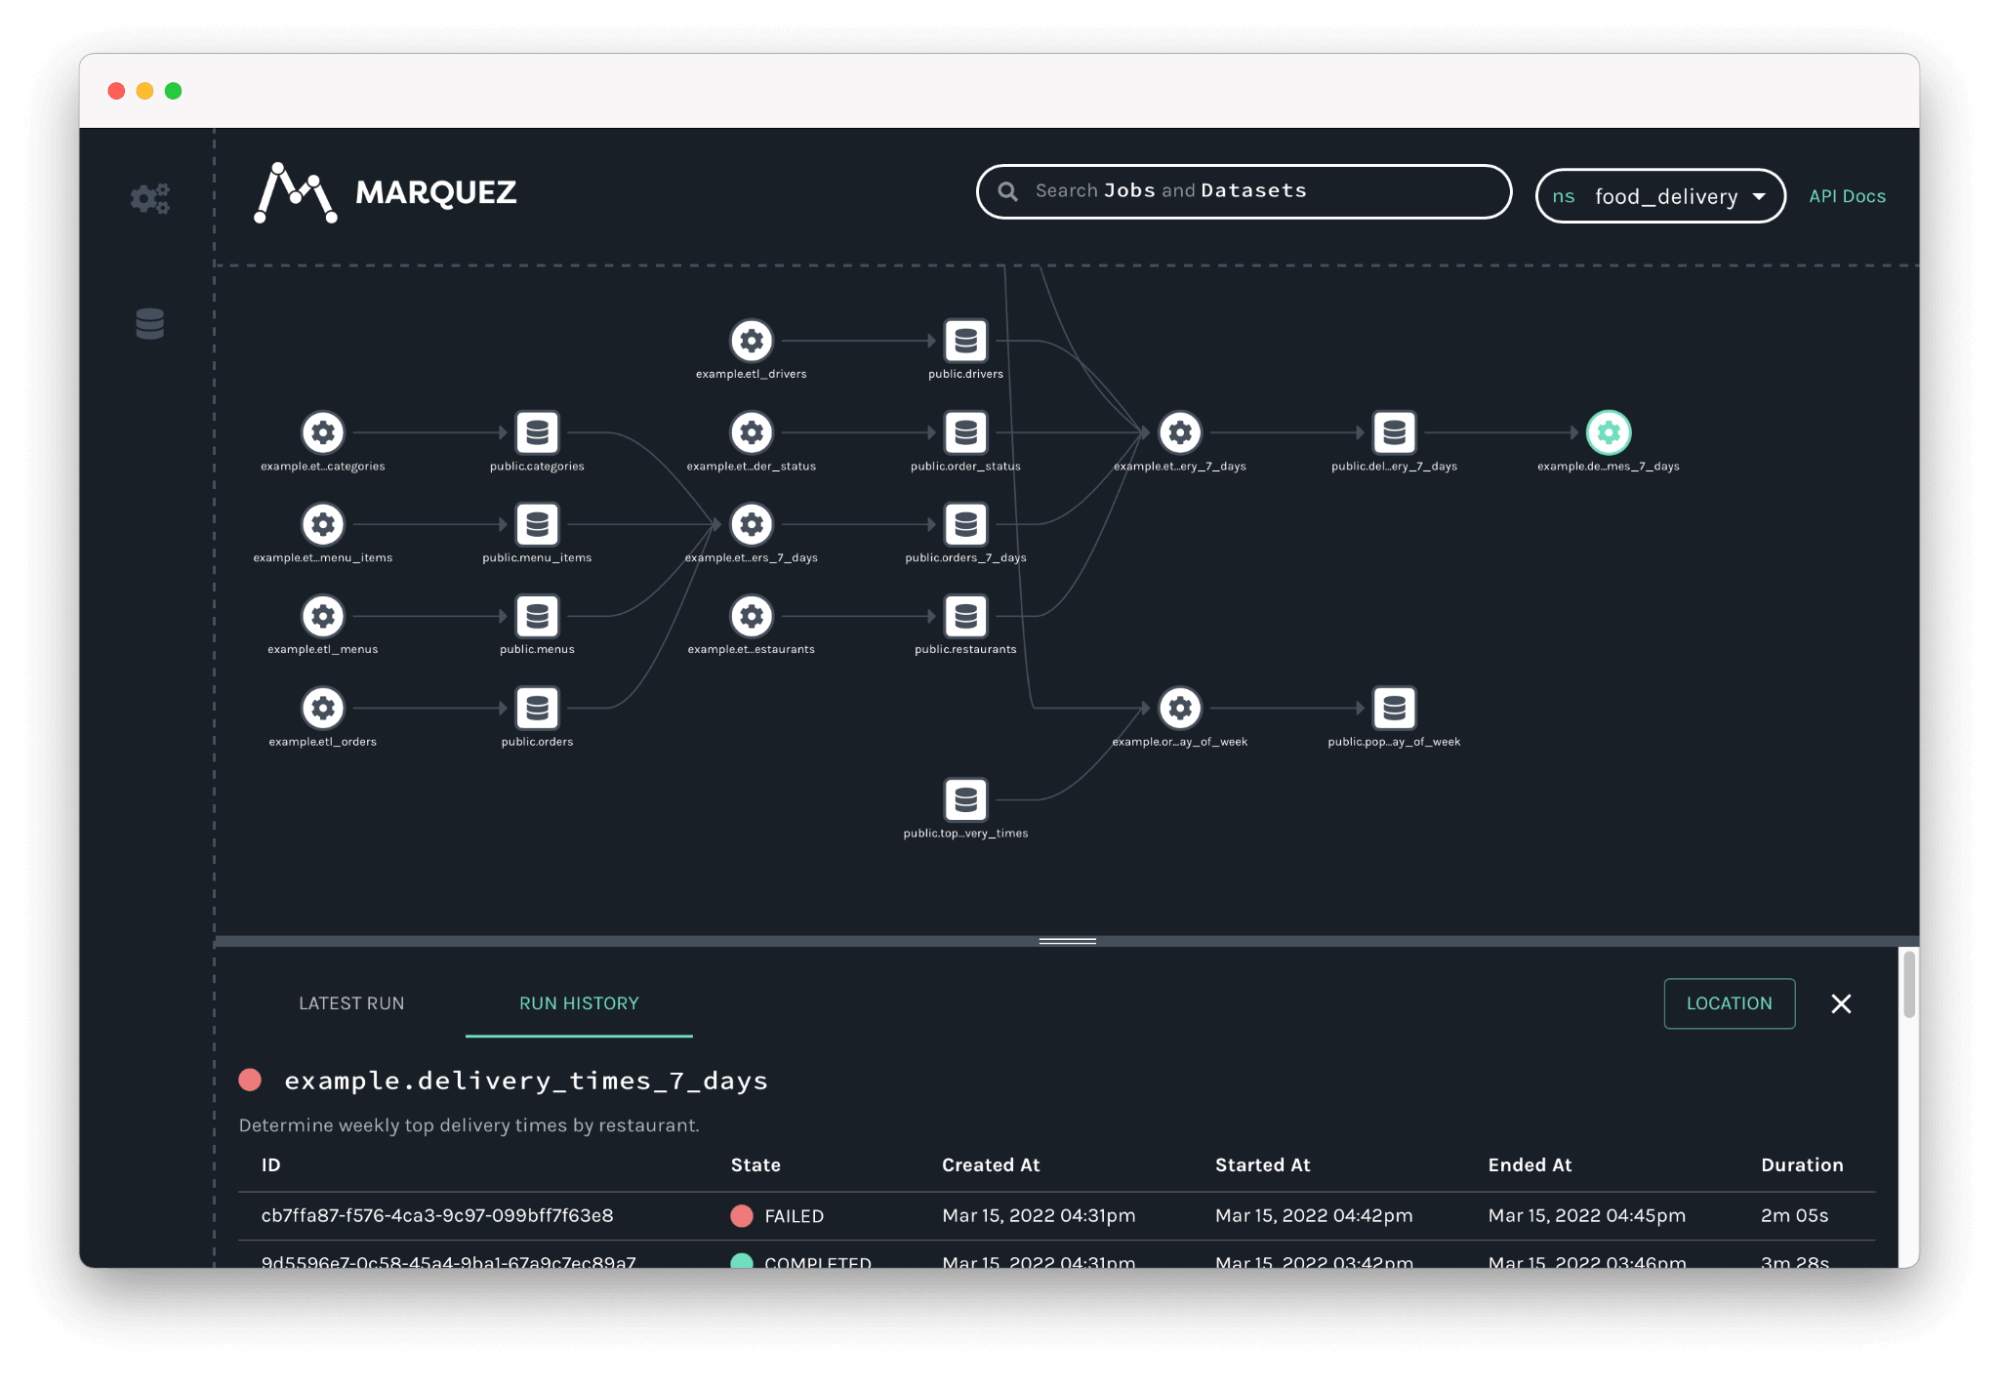Viewport: 1999px width, 1374px height.
Task: Click the Location button
Action: click(x=1728, y=1003)
